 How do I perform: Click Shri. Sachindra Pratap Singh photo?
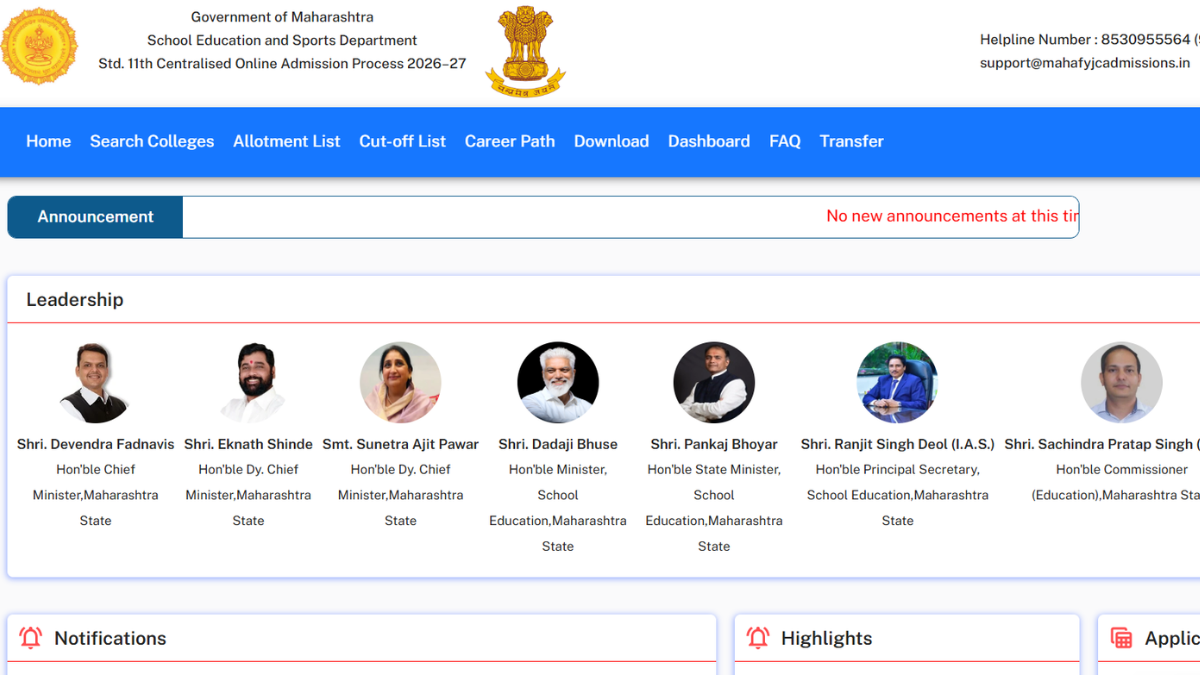pyautogui.click(x=1122, y=383)
